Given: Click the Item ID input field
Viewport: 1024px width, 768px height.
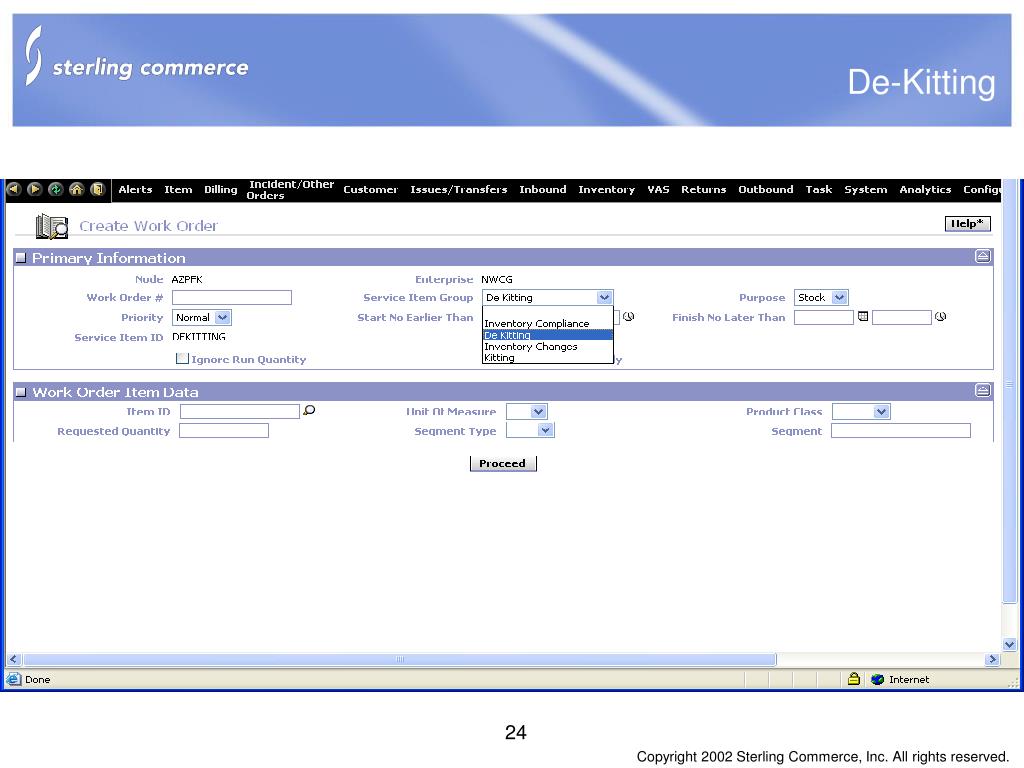Looking at the screenshot, I should (240, 411).
